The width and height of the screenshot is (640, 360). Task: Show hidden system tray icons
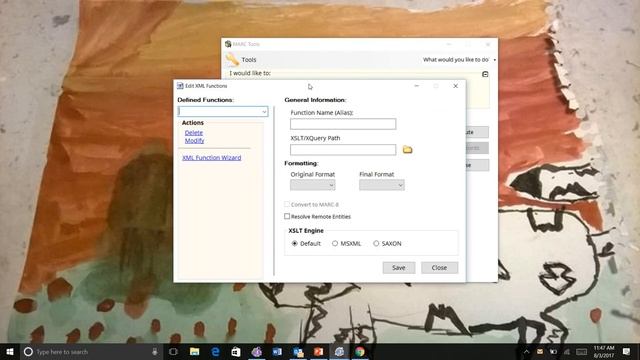pos(527,351)
